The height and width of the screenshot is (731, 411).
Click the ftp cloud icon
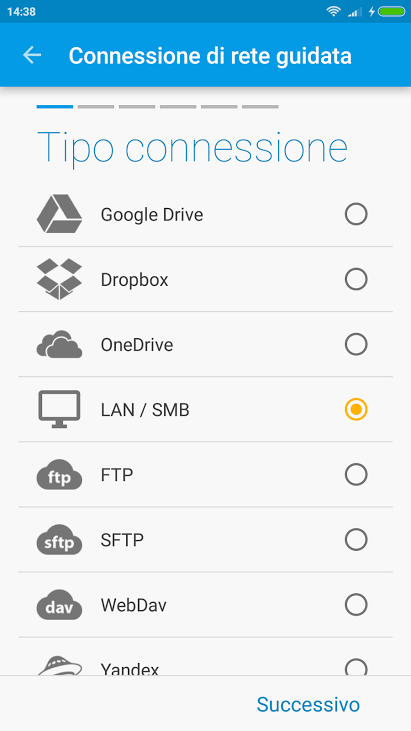tap(59, 475)
